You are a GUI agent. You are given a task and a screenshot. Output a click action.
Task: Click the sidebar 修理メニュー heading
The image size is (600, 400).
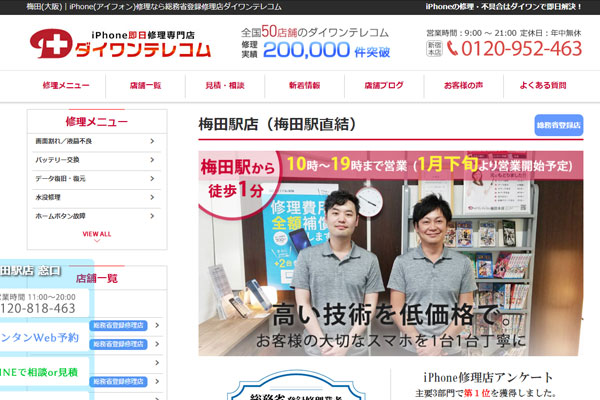tap(97, 122)
